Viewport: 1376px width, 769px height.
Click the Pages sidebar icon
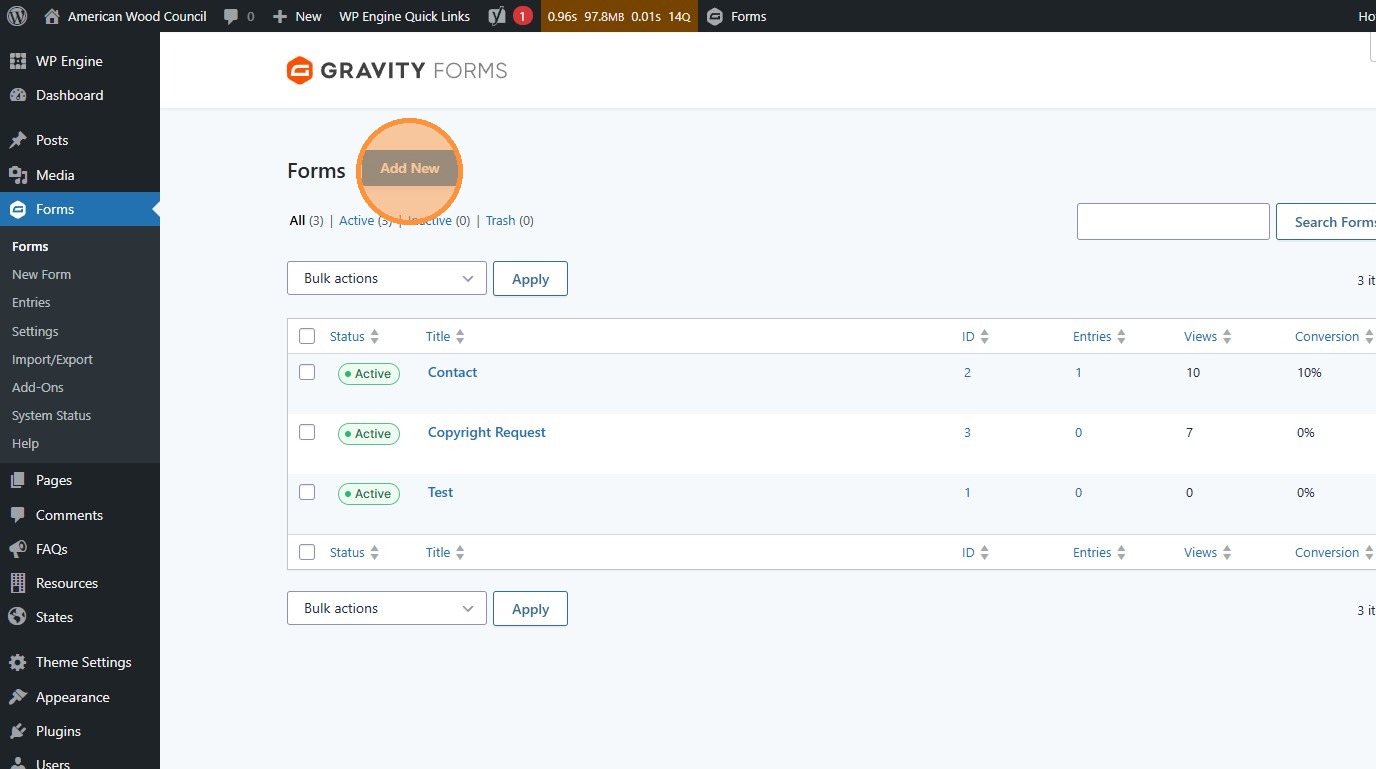17,480
